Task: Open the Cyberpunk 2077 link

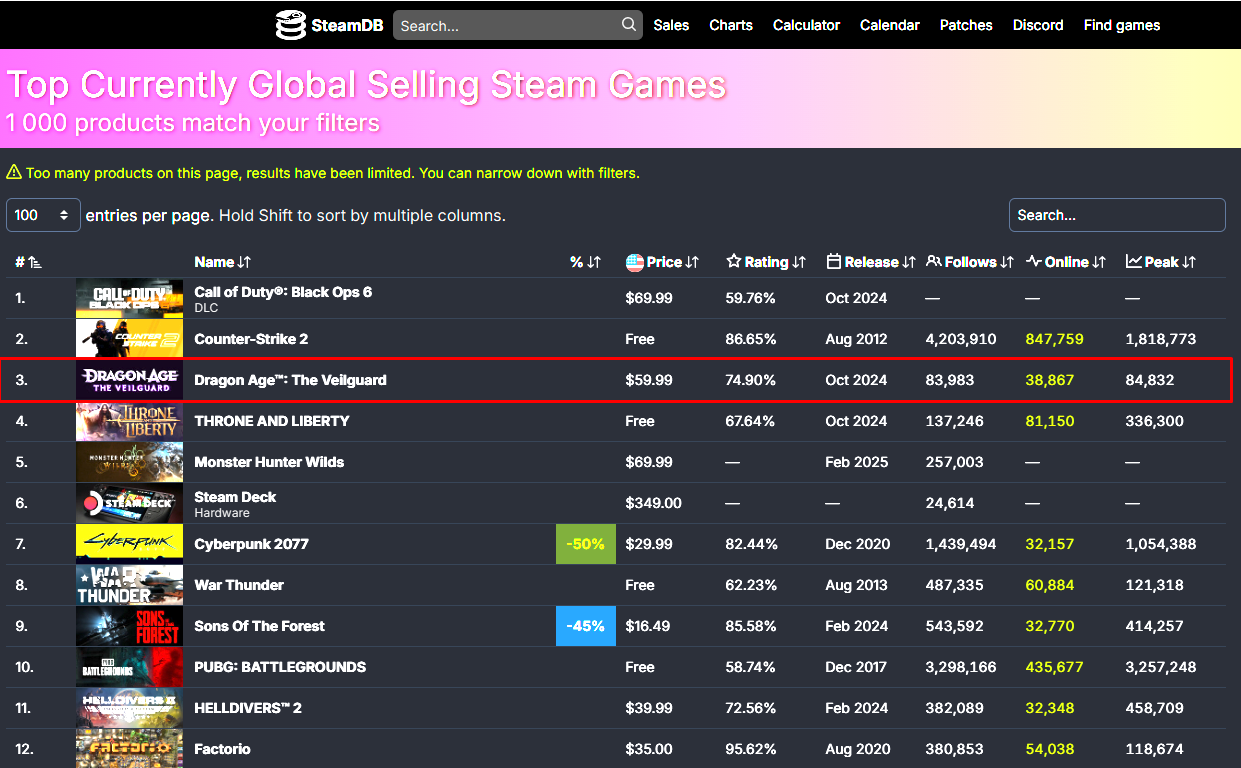Action: pos(251,544)
